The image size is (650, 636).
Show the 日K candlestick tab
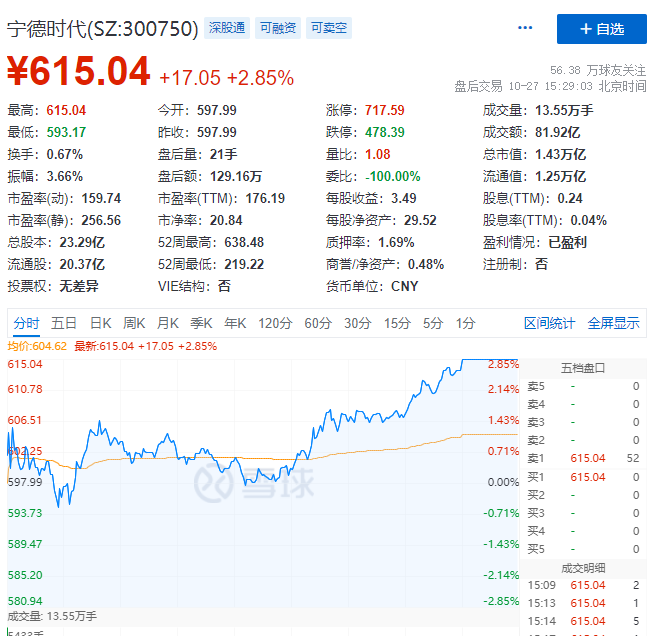pyautogui.click(x=100, y=323)
